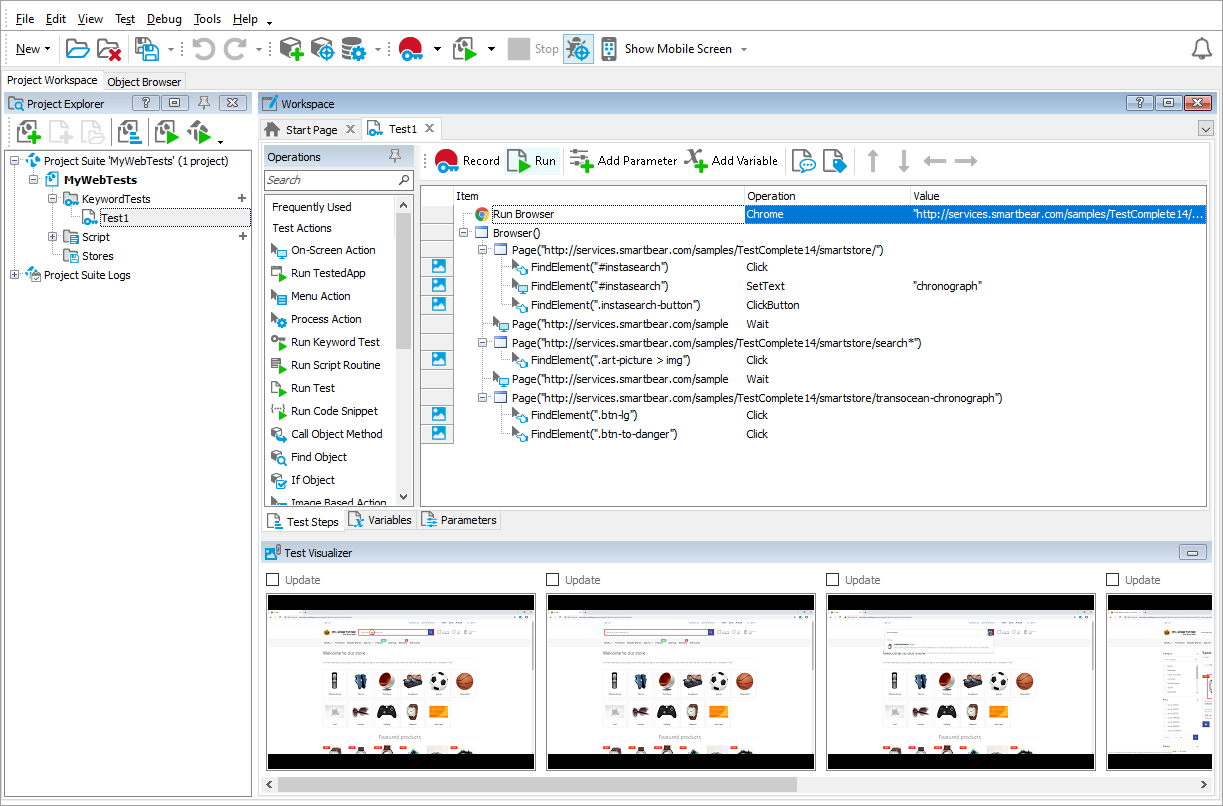Enable the Update checkbox above the second thumbnail
The width and height of the screenshot is (1223, 806).
click(552, 579)
